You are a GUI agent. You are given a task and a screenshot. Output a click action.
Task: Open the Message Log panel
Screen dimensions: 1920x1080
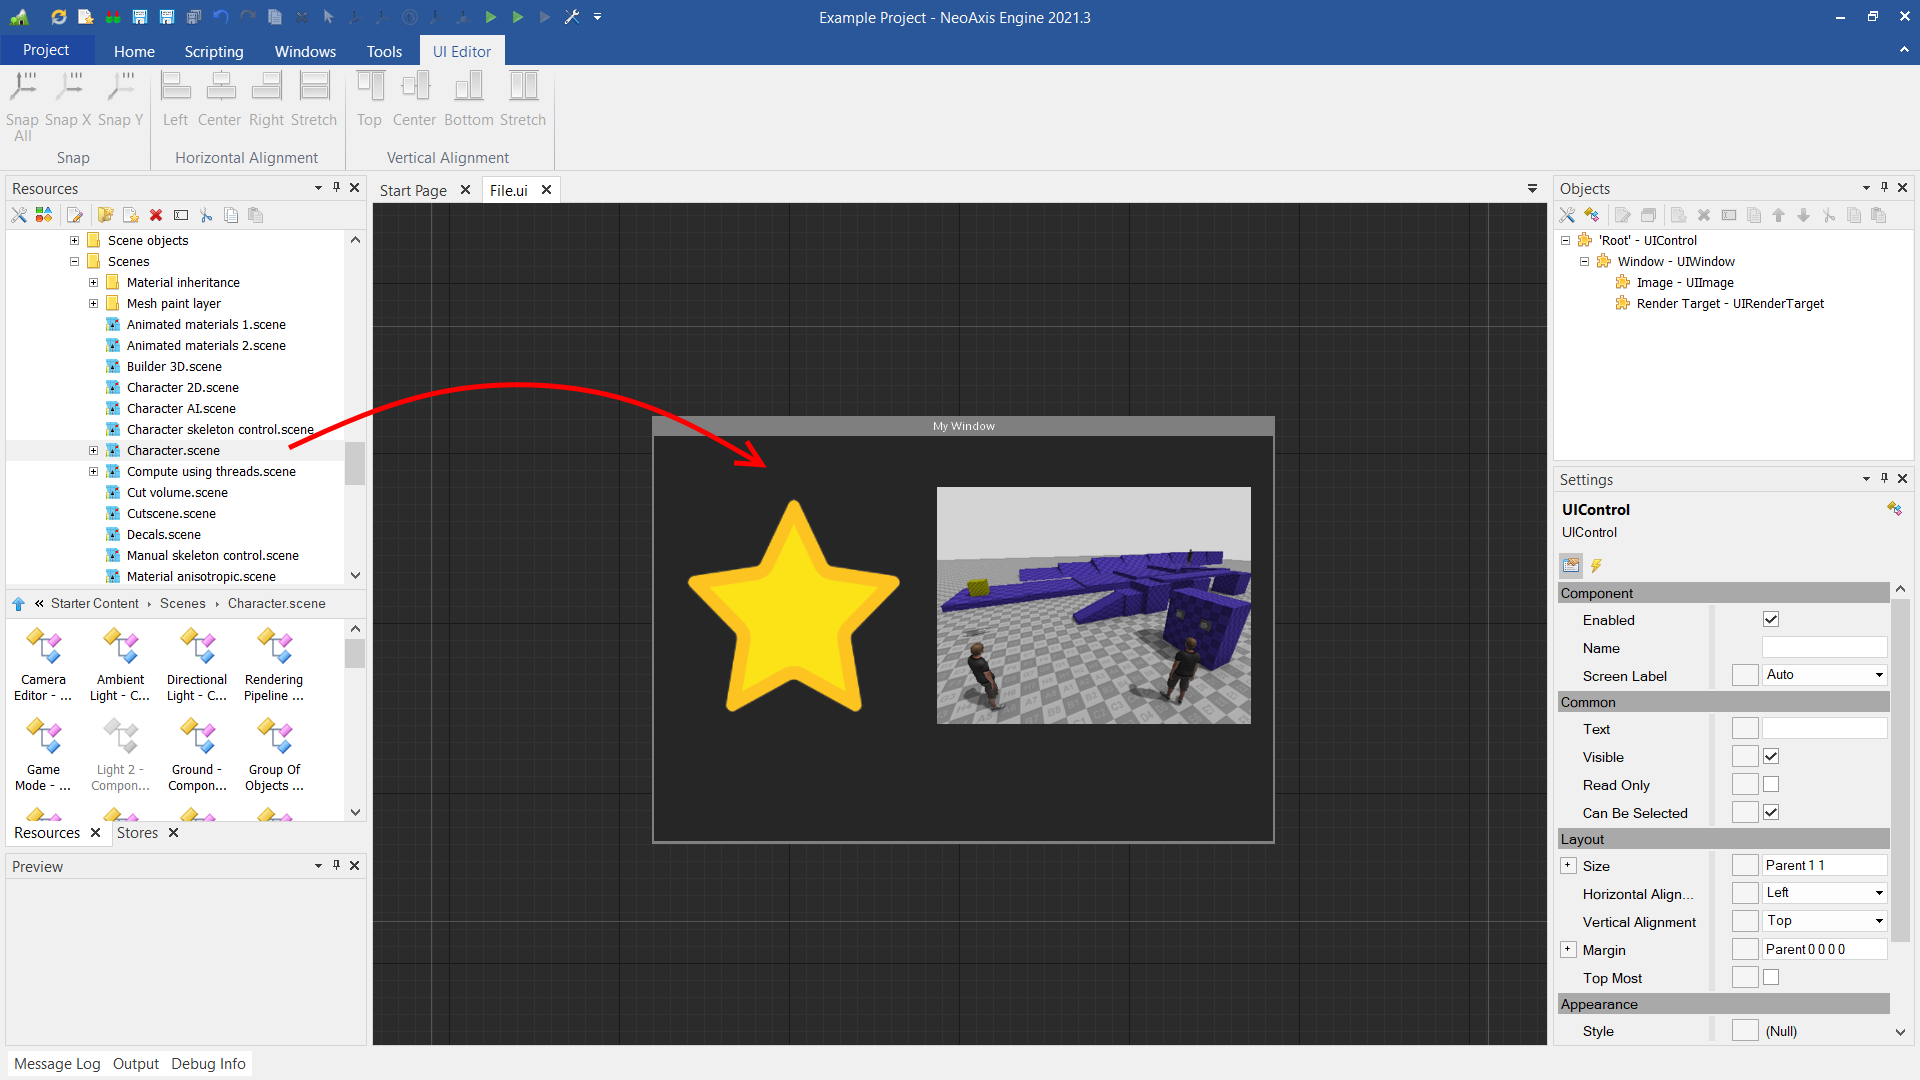pyautogui.click(x=57, y=1064)
